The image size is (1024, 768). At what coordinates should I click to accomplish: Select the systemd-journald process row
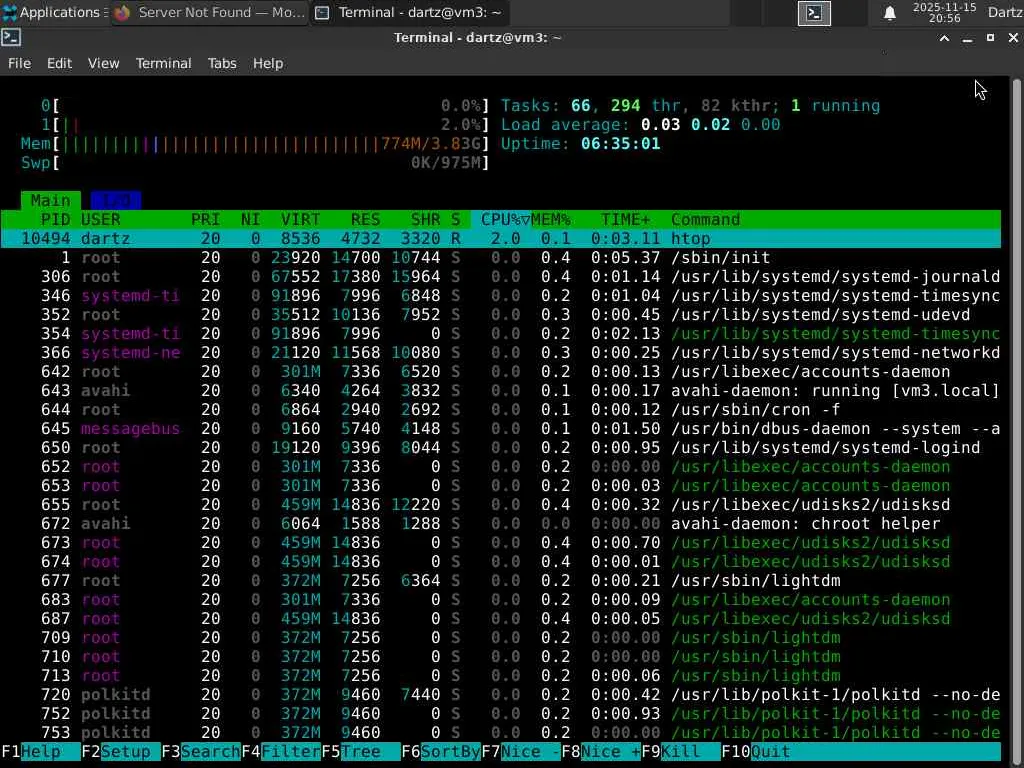(x=500, y=276)
